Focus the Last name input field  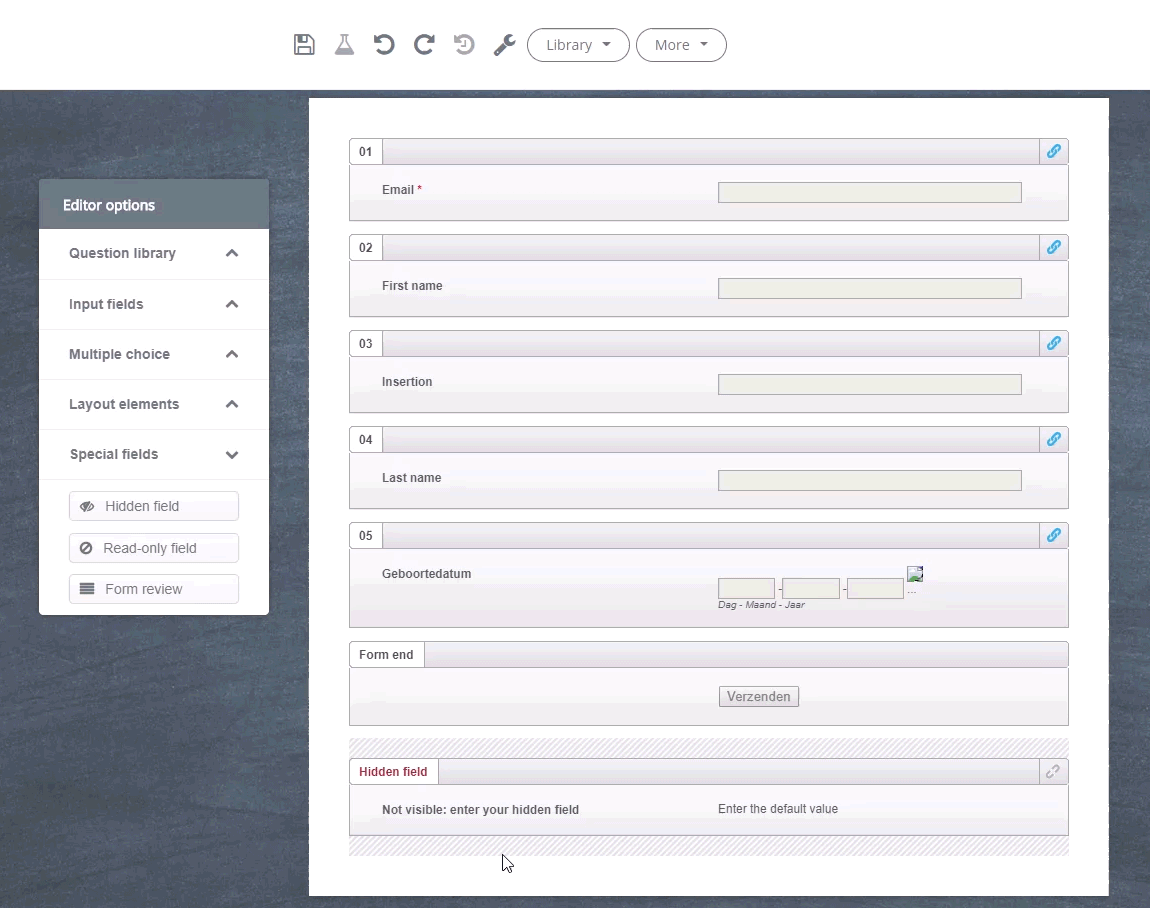[869, 480]
